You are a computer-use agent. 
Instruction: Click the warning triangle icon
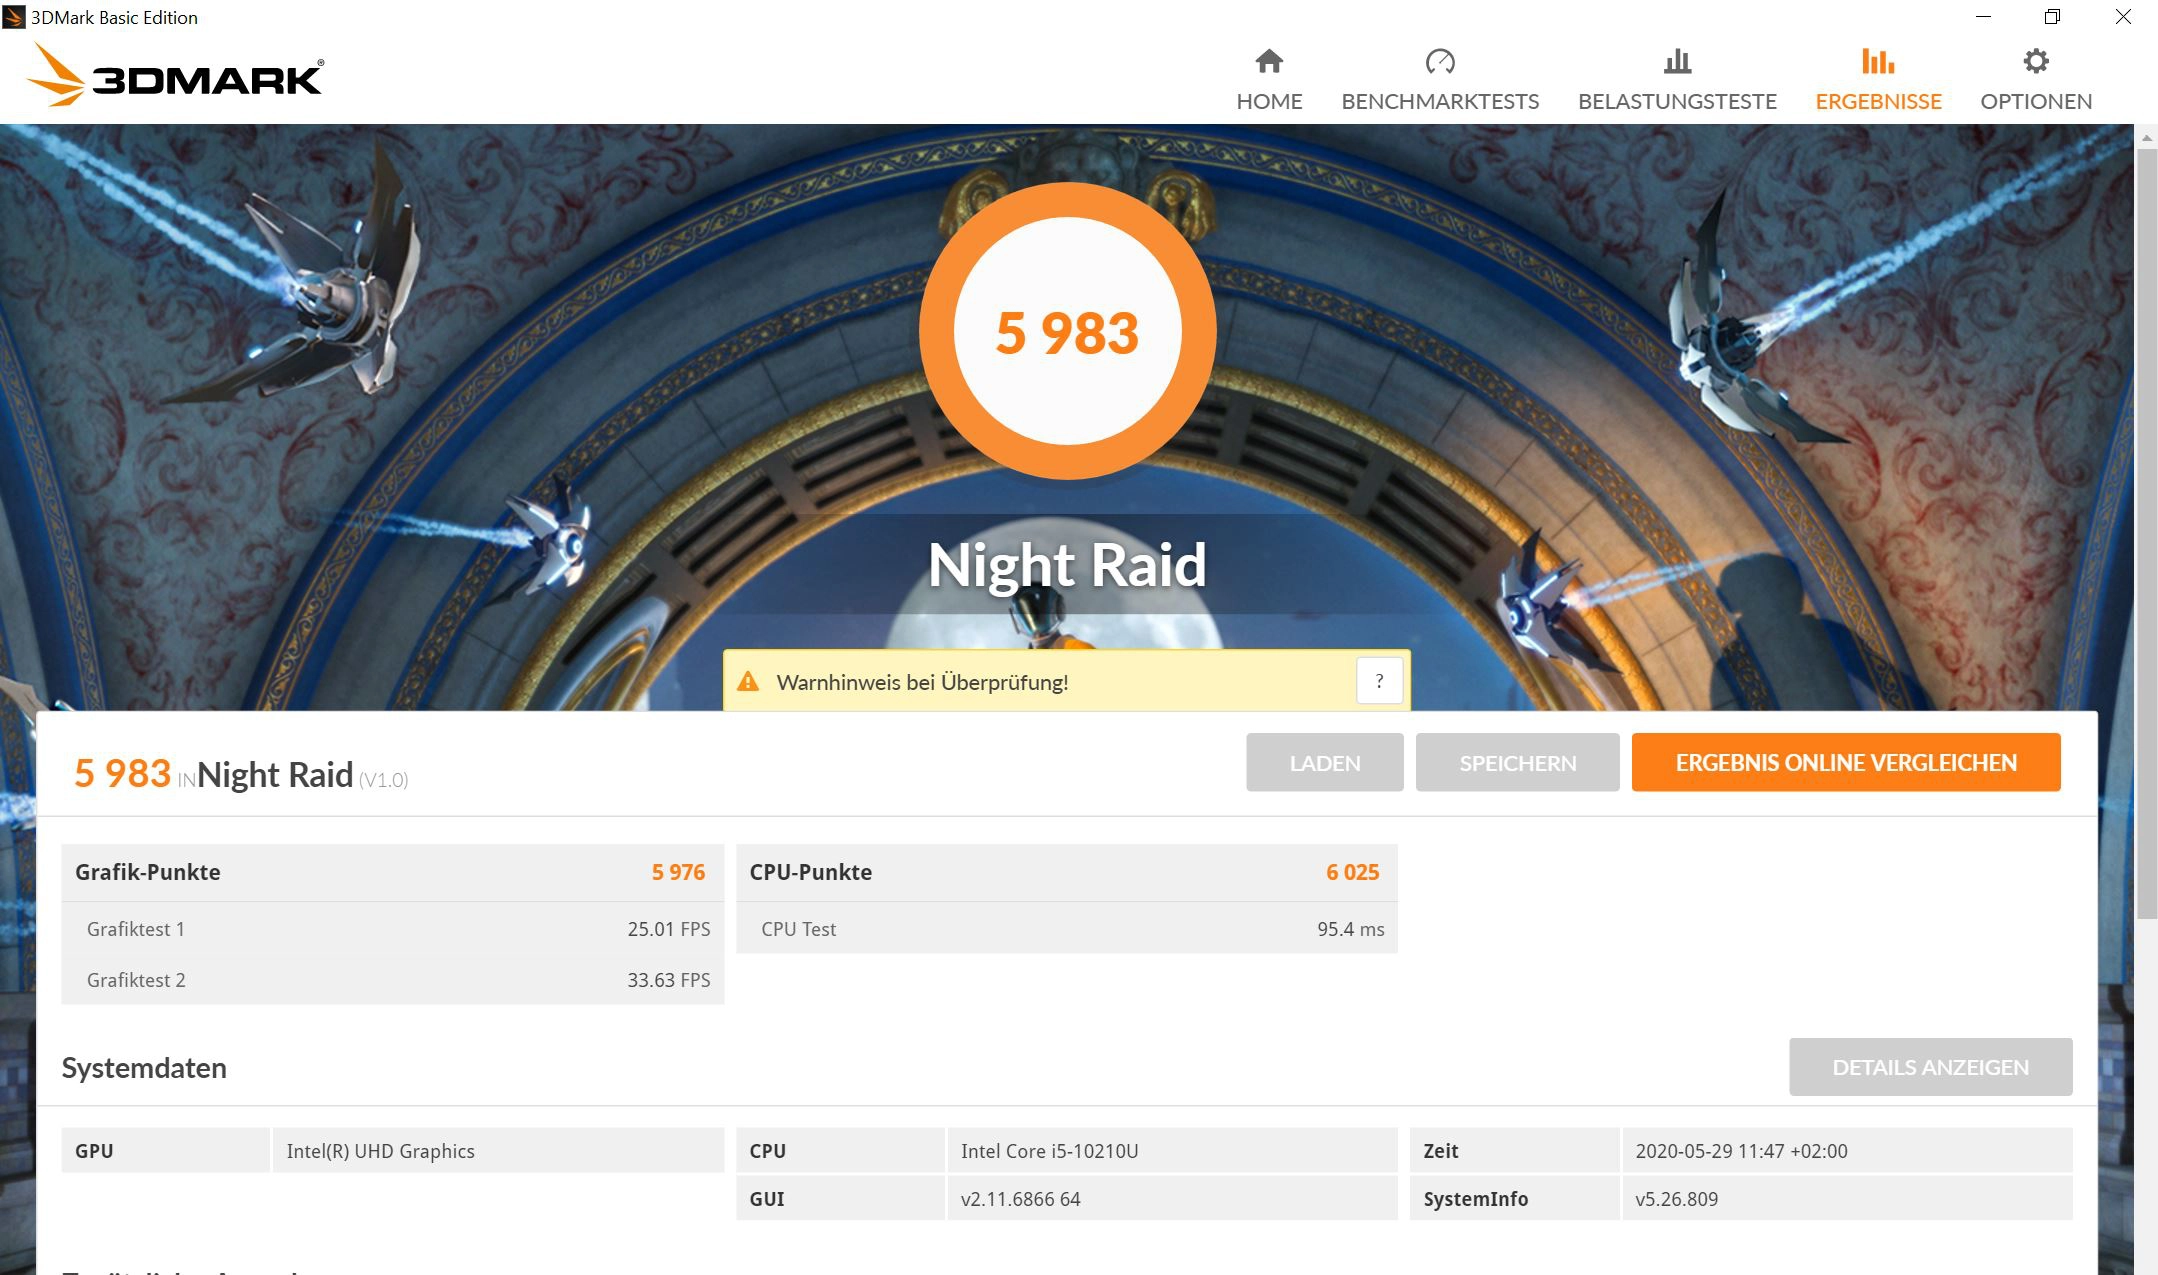748,682
